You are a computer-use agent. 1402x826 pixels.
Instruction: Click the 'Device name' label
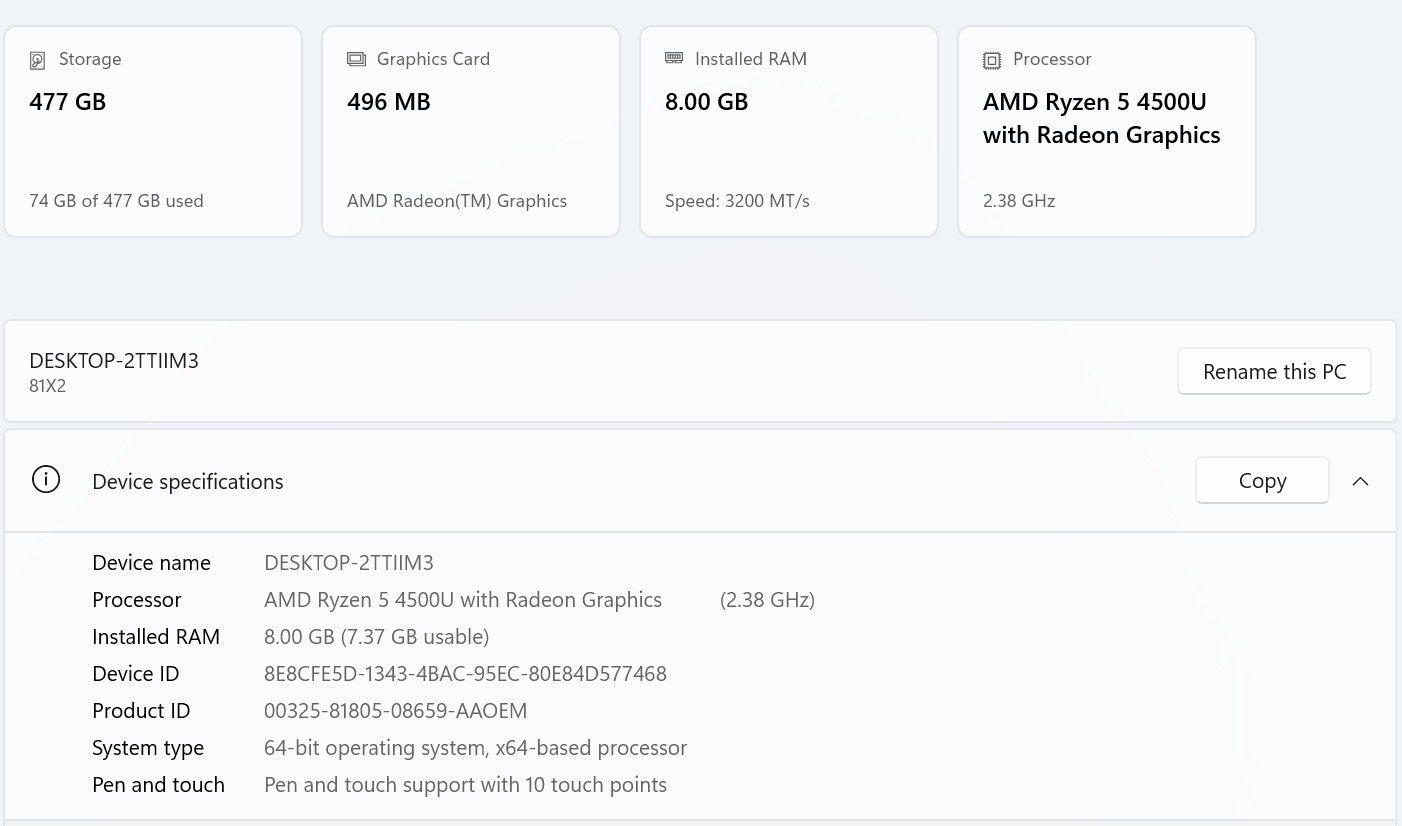tap(151, 563)
